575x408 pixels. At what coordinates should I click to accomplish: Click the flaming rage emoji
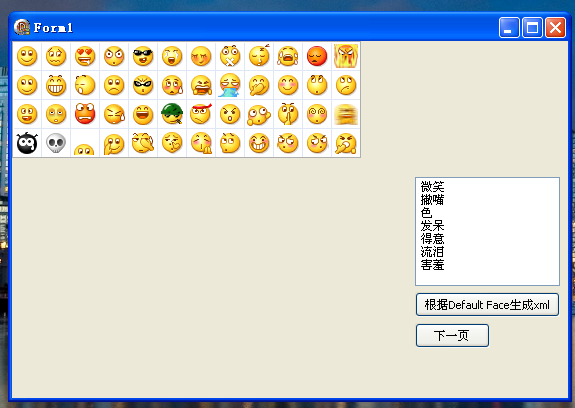point(346,56)
